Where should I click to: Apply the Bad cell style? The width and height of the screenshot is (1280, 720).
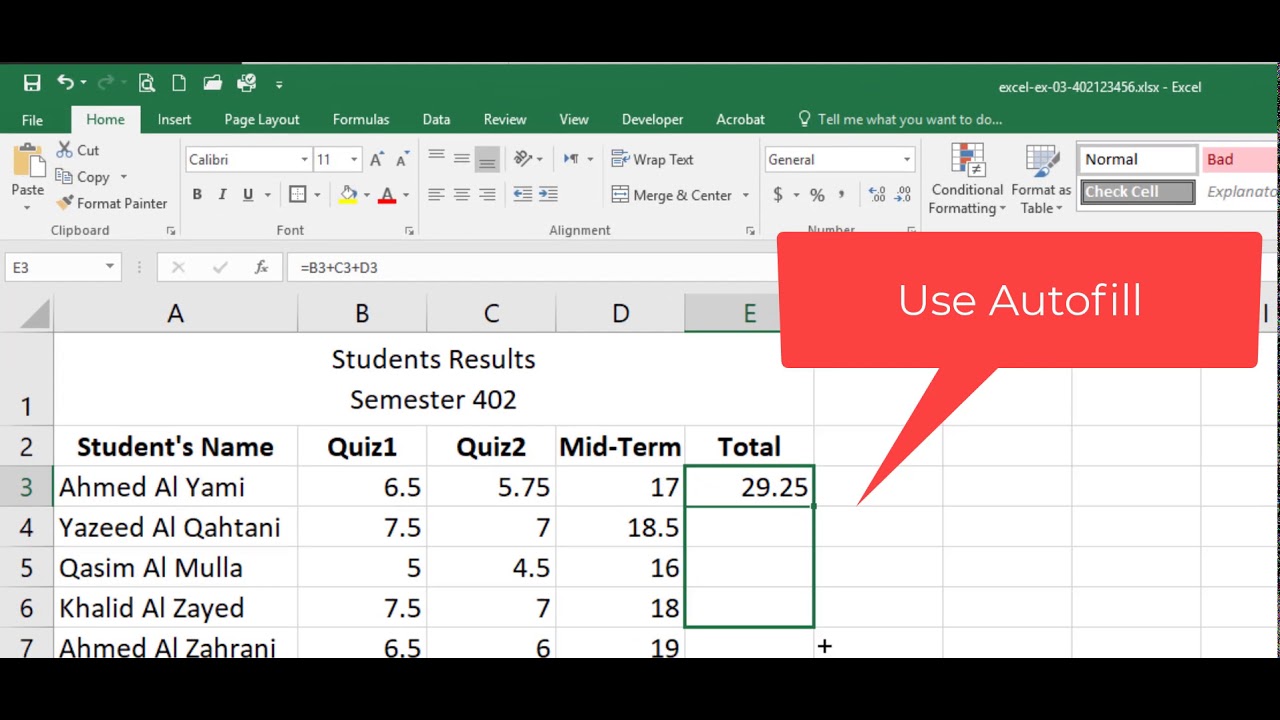[1240, 159]
